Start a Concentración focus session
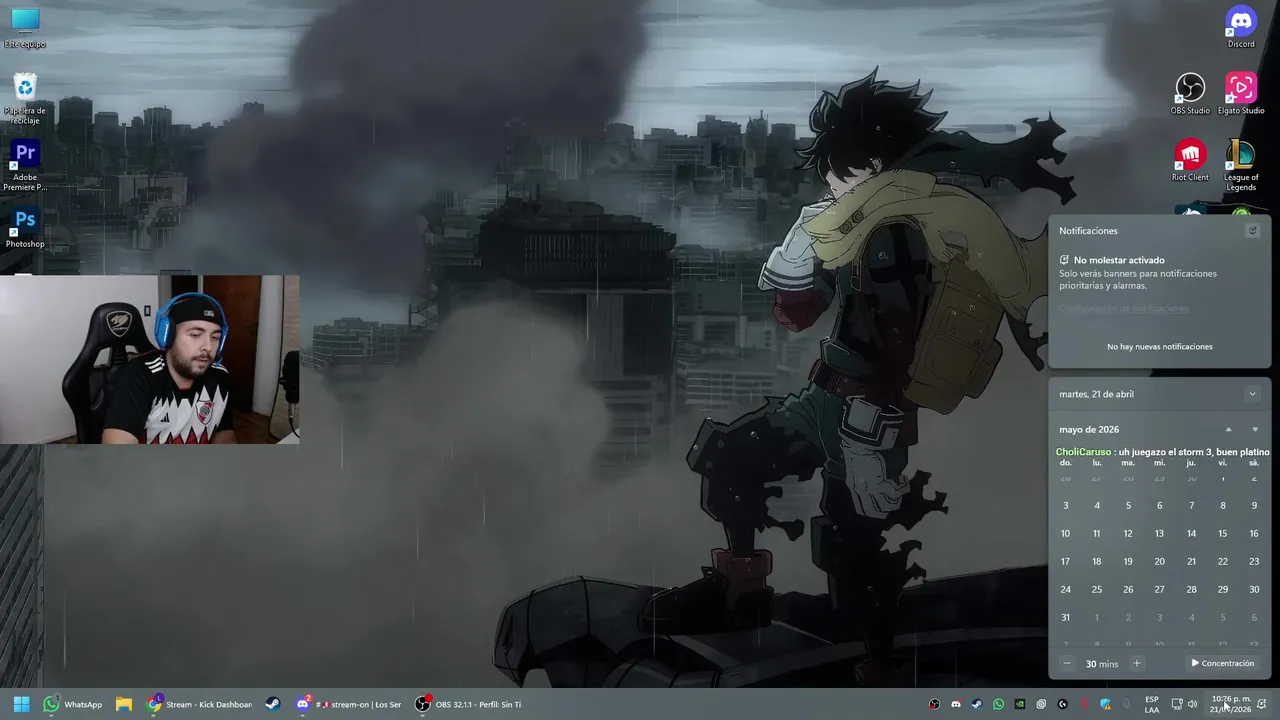Viewport: 1280px width, 720px height. point(1222,664)
